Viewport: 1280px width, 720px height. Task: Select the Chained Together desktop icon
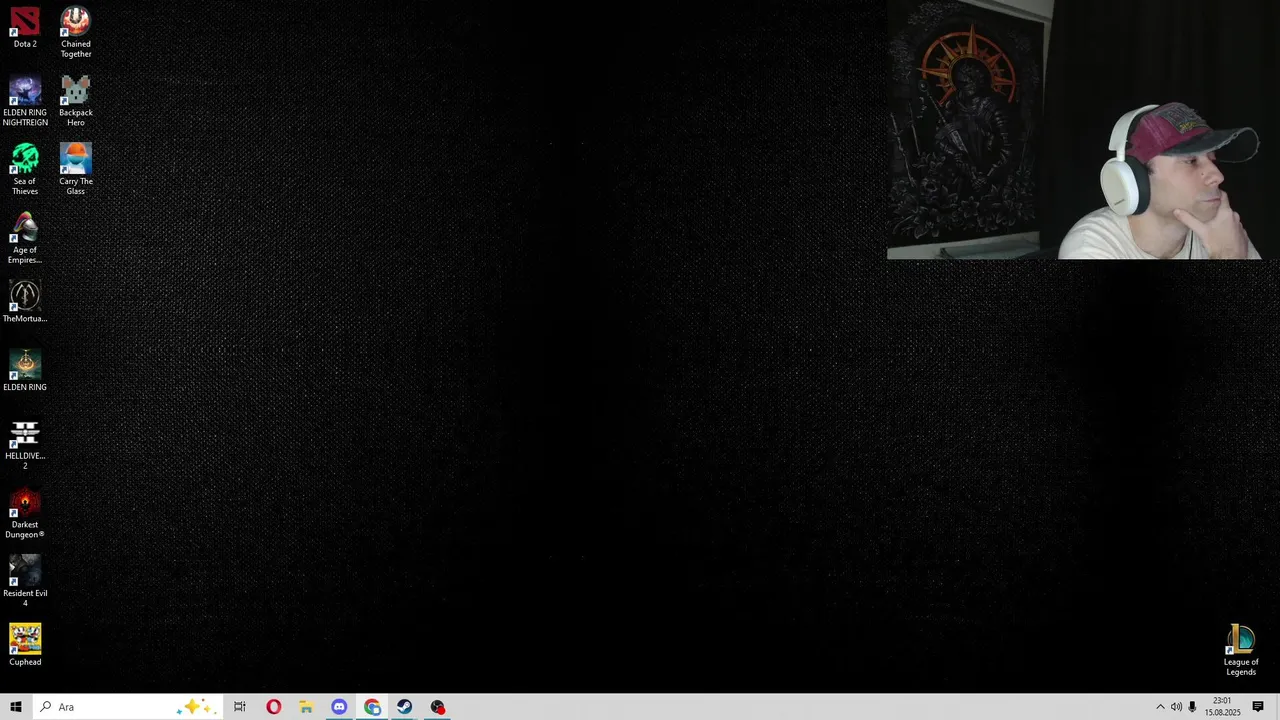pyautogui.click(x=75, y=32)
